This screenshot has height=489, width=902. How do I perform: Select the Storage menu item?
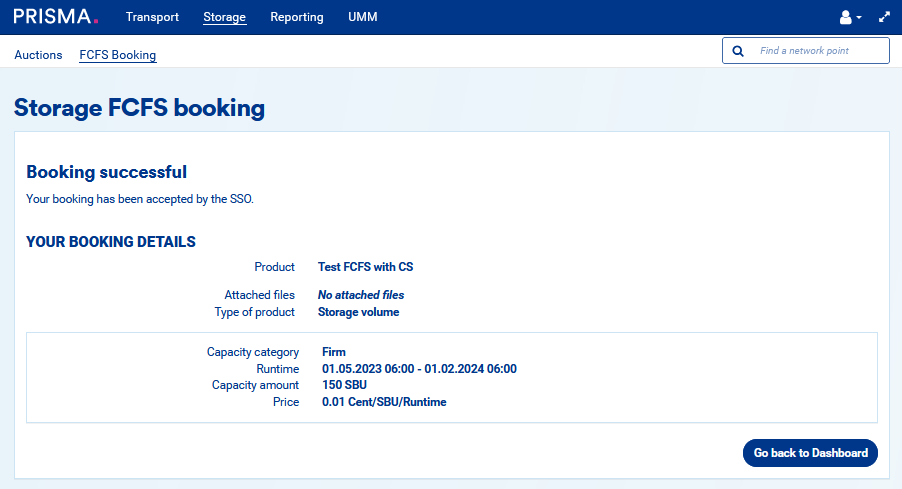click(x=224, y=17)
